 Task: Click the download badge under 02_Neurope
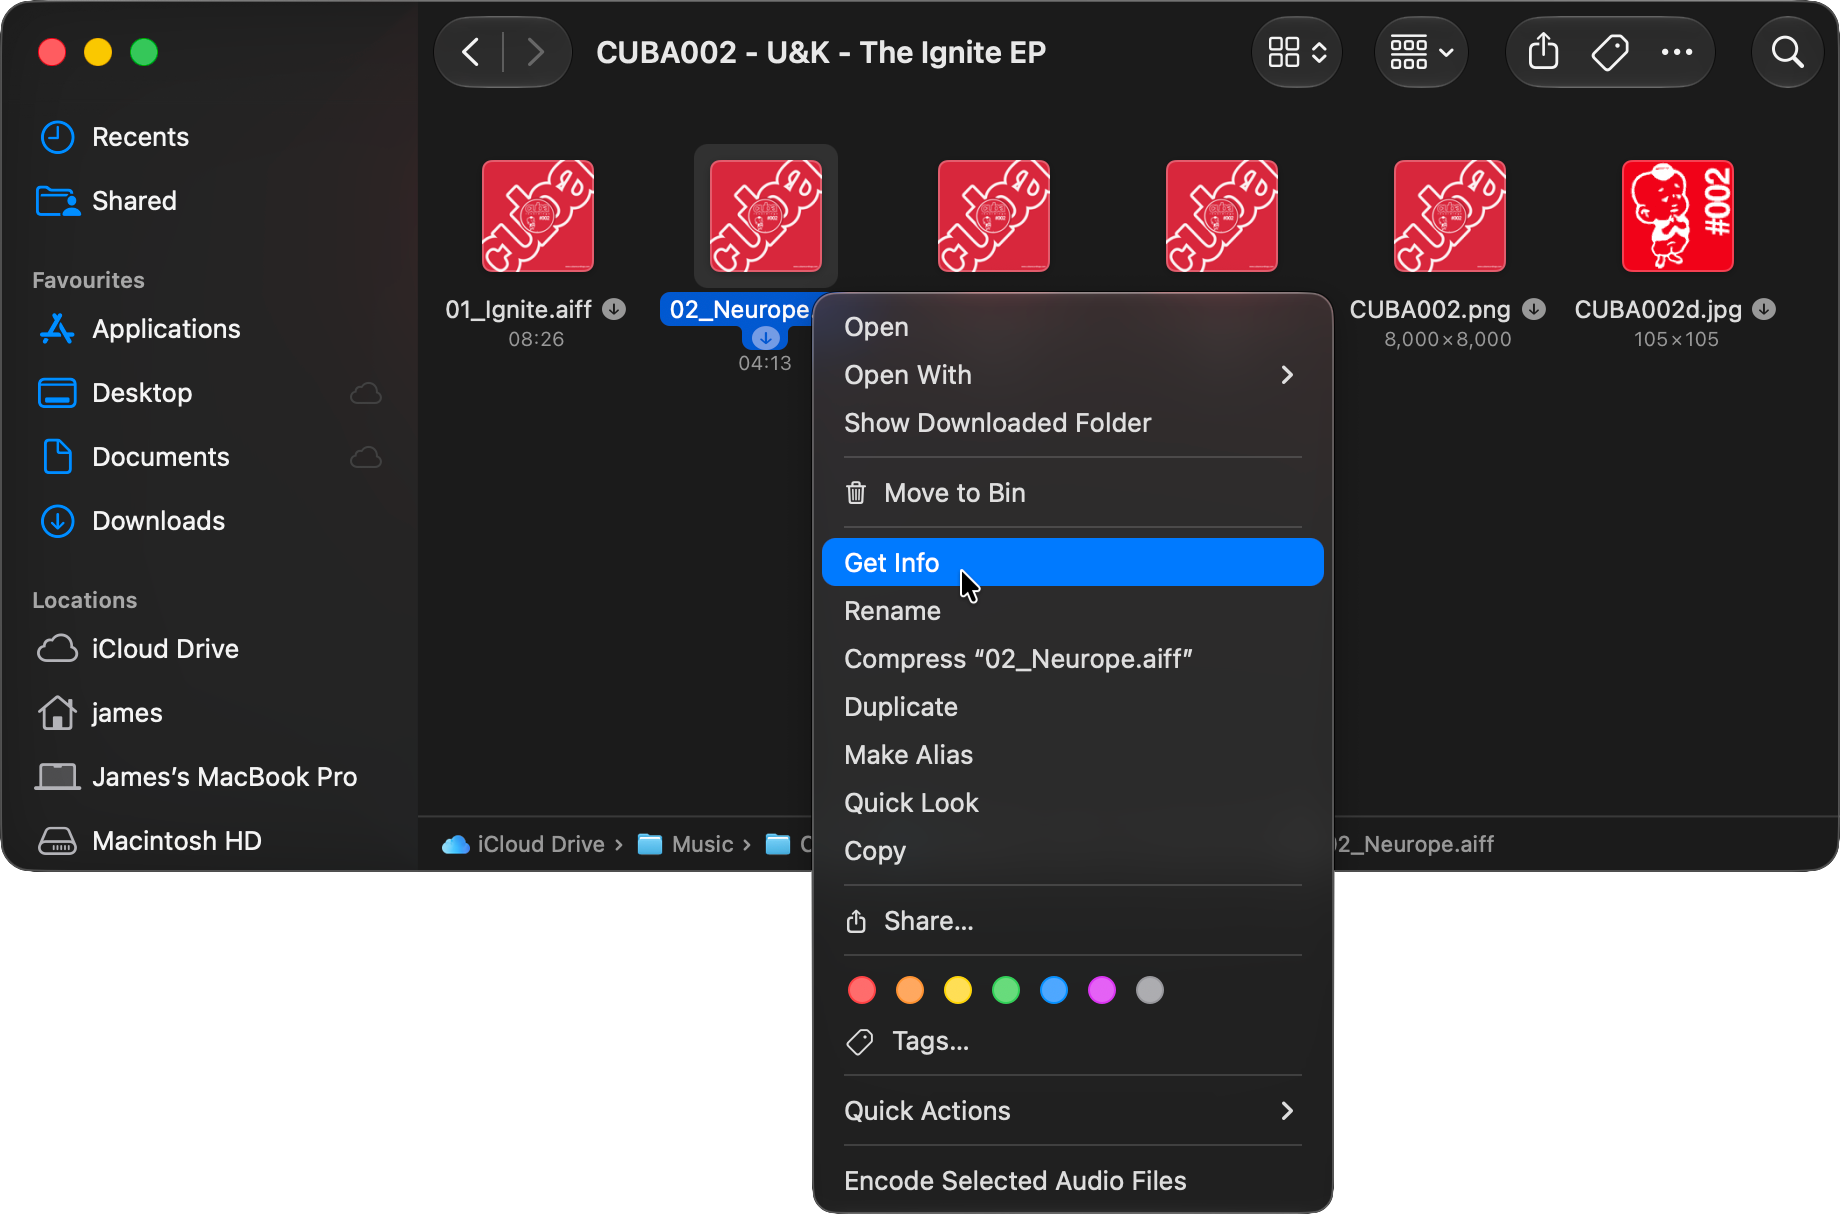coord(766,337)
